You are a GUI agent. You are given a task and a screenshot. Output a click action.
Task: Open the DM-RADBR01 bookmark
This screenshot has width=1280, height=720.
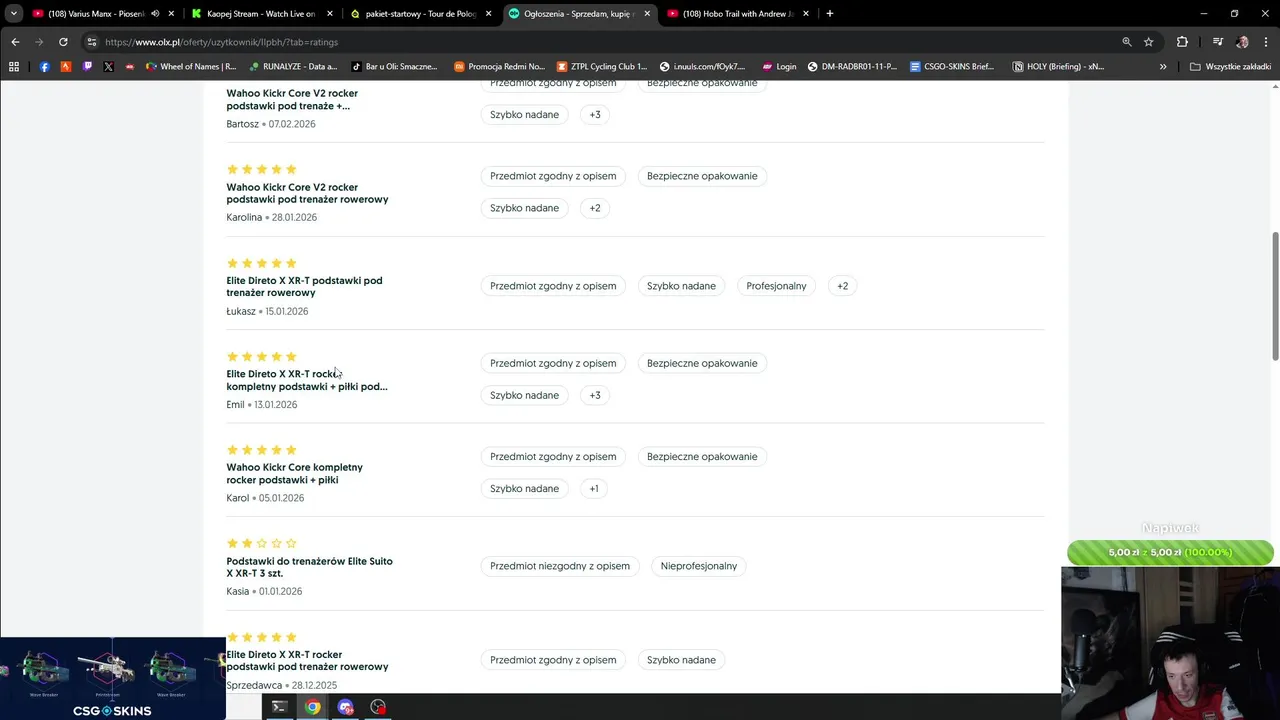pyautogui.click(x=852, y=66)
